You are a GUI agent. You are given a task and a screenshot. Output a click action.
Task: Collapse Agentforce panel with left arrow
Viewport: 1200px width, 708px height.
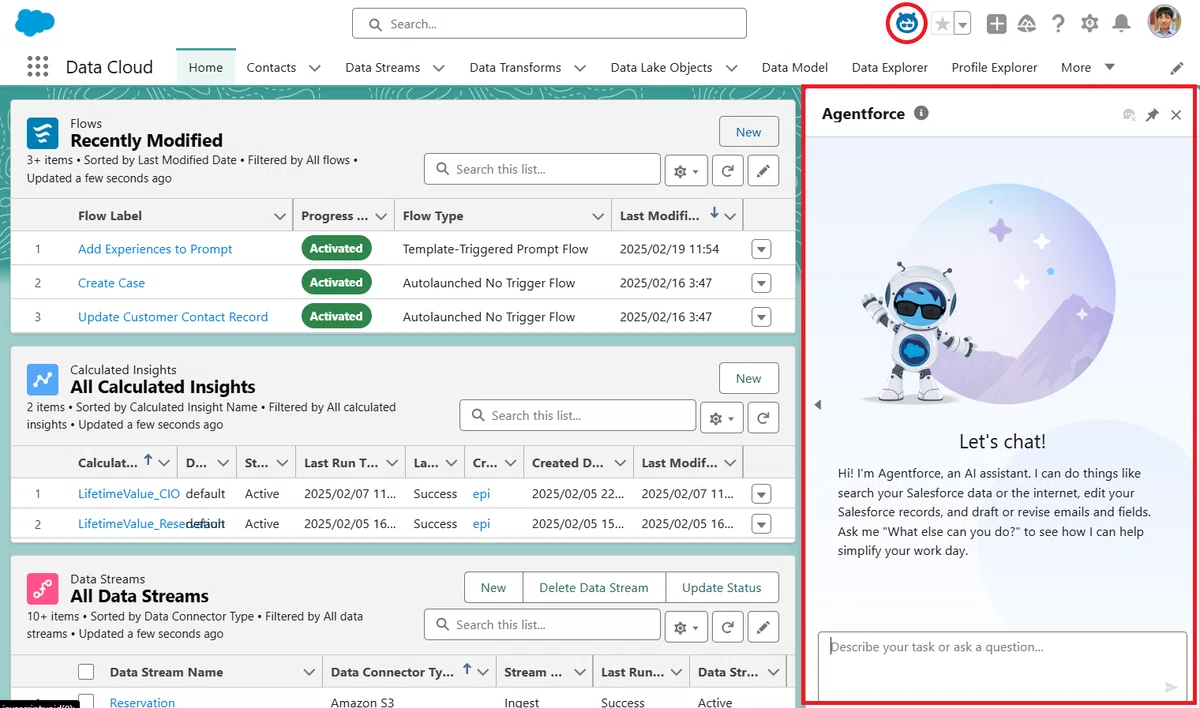pos(817,405)
